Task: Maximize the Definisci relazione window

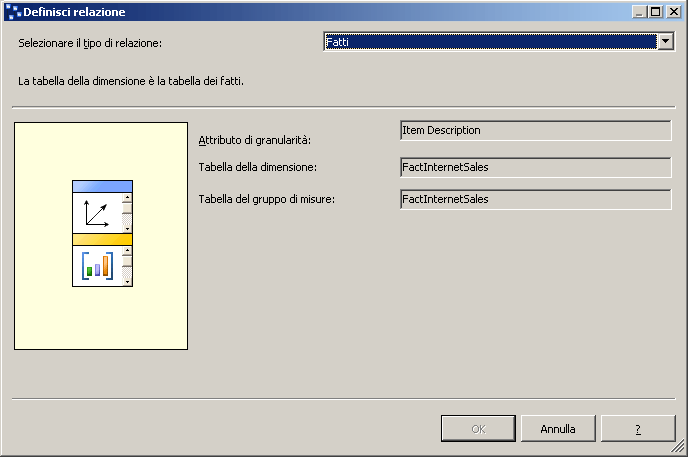Action: coord(656,11)
